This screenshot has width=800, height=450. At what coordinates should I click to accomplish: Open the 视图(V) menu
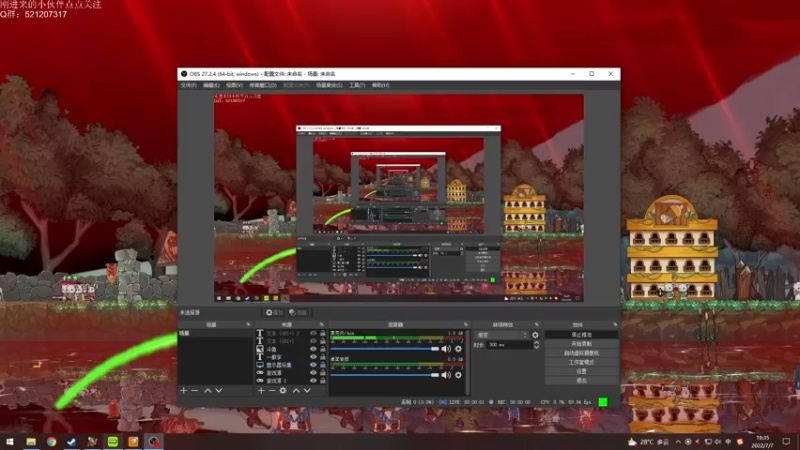234,85
